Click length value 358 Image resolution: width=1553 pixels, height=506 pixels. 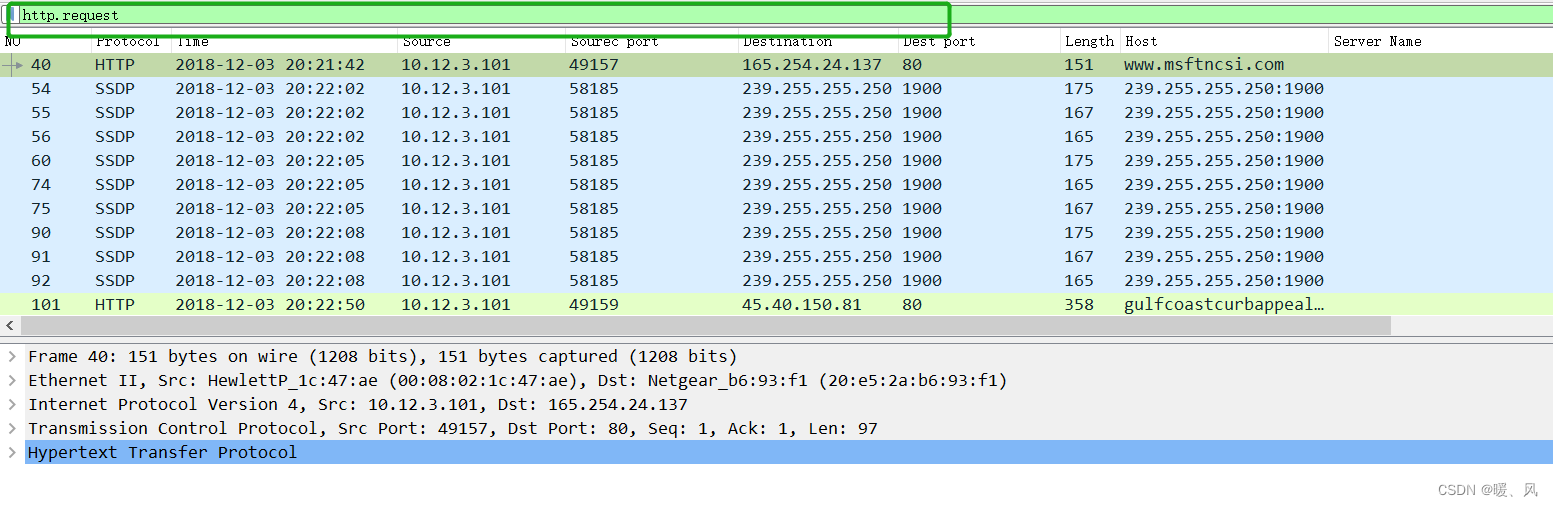[x=1079, y=305]
